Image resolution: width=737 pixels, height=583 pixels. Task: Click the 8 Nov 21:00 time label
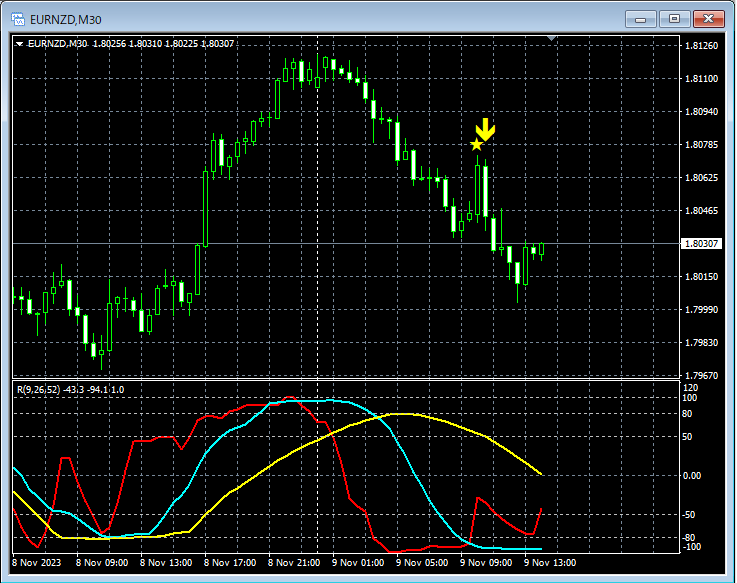coord(294,563)
